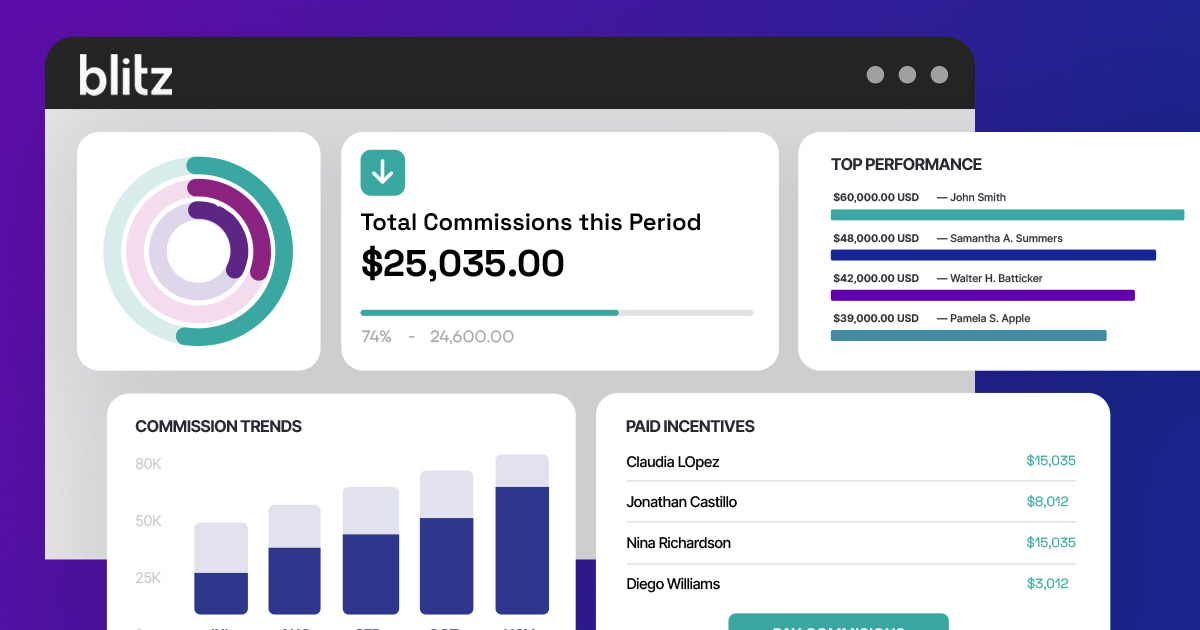Click "Total Commissions this Period" heading
The image size is (1200, 630).
point(531,222)
